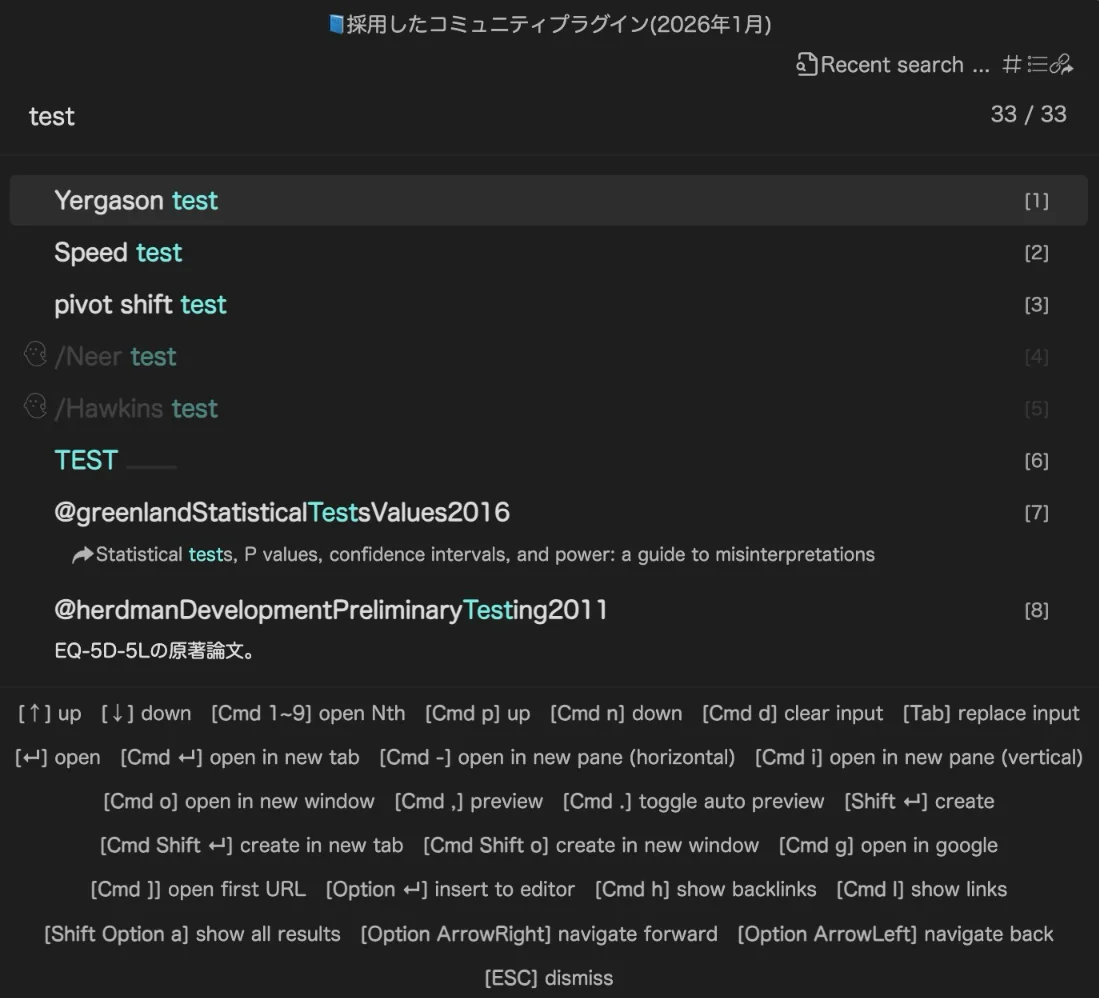Click the link with arrow icon
The image size is (1099, 998).
[1062, 65]
